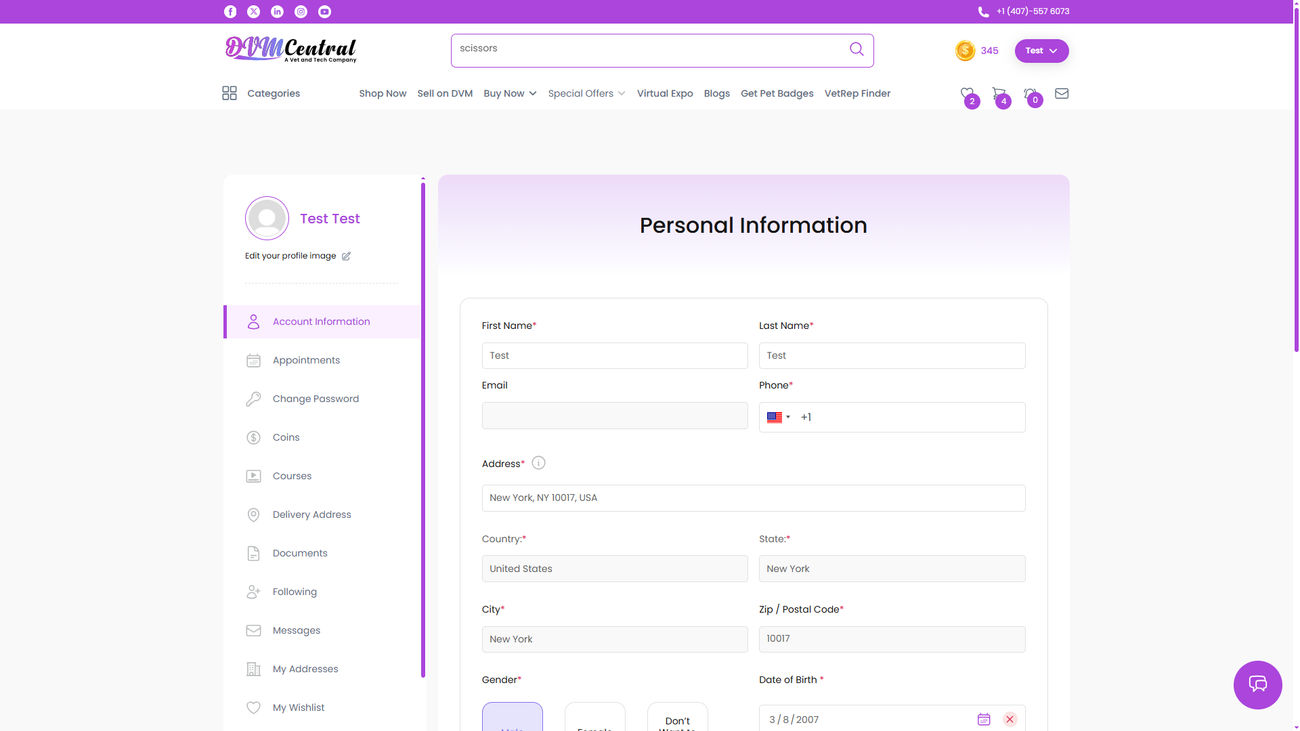Click the 345 coins balance
1300x731 pixels.
point(989,51)
